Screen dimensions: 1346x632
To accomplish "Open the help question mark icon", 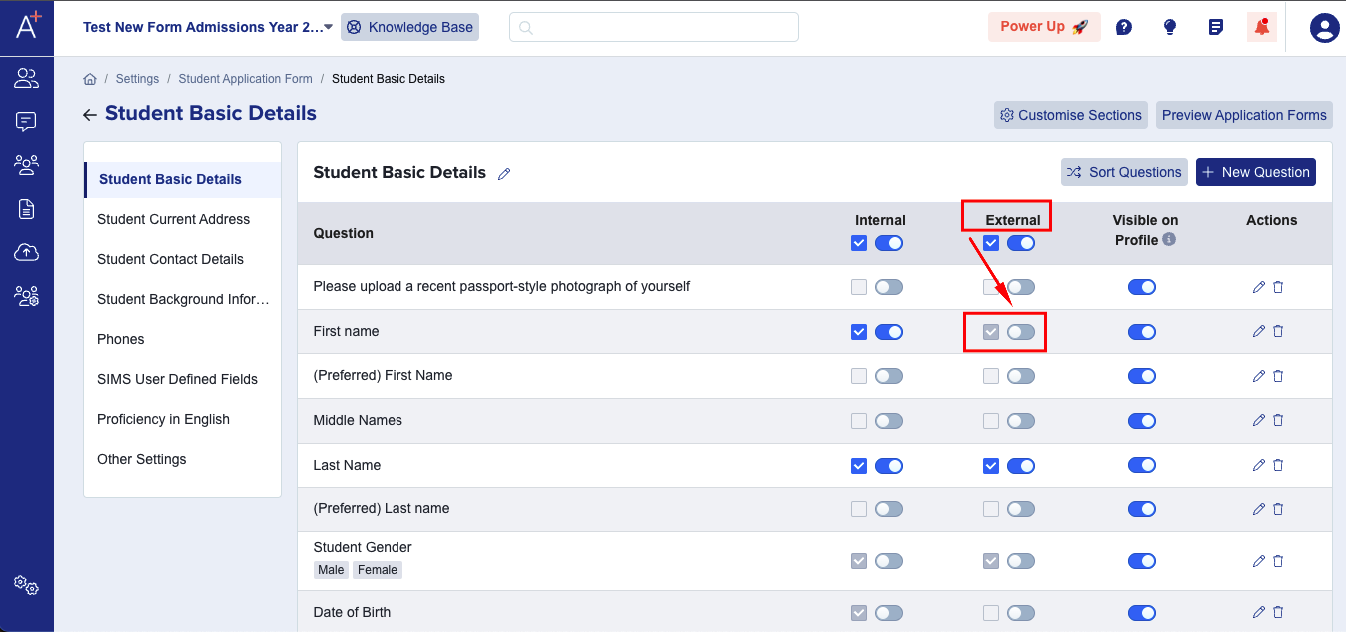I will (1123, 27).
